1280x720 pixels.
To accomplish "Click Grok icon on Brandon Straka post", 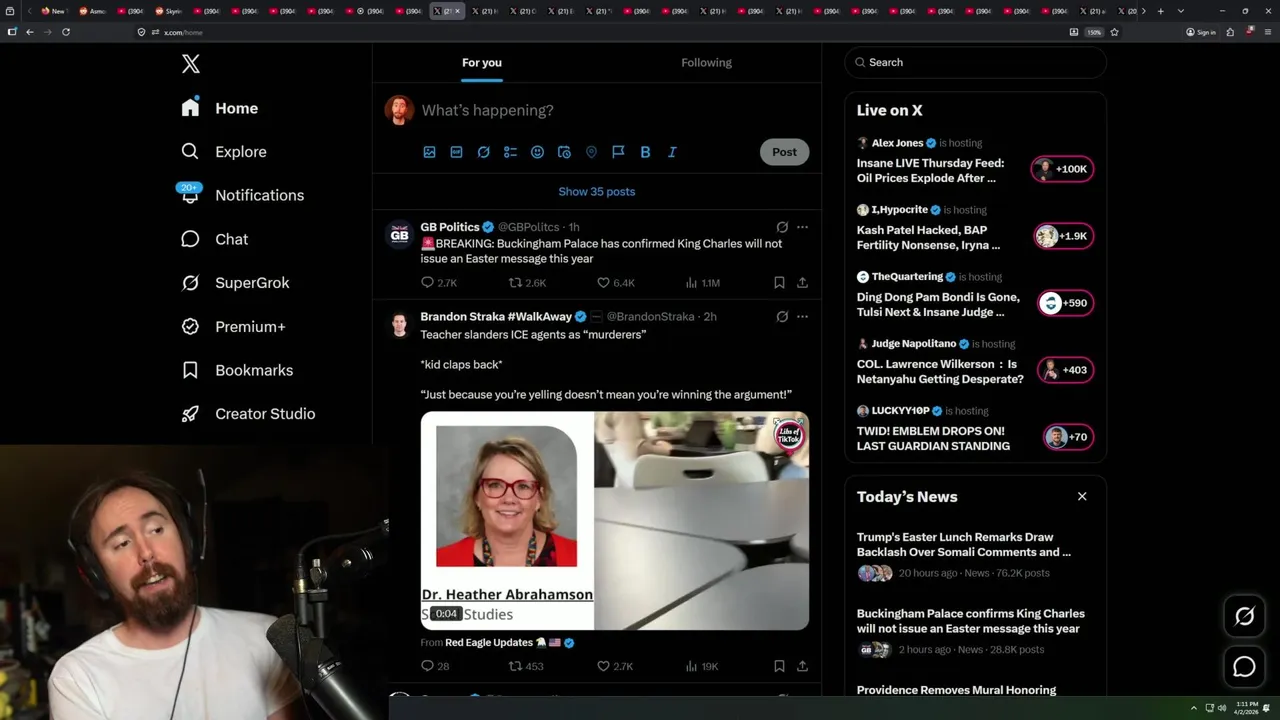I will pos(782,317).
